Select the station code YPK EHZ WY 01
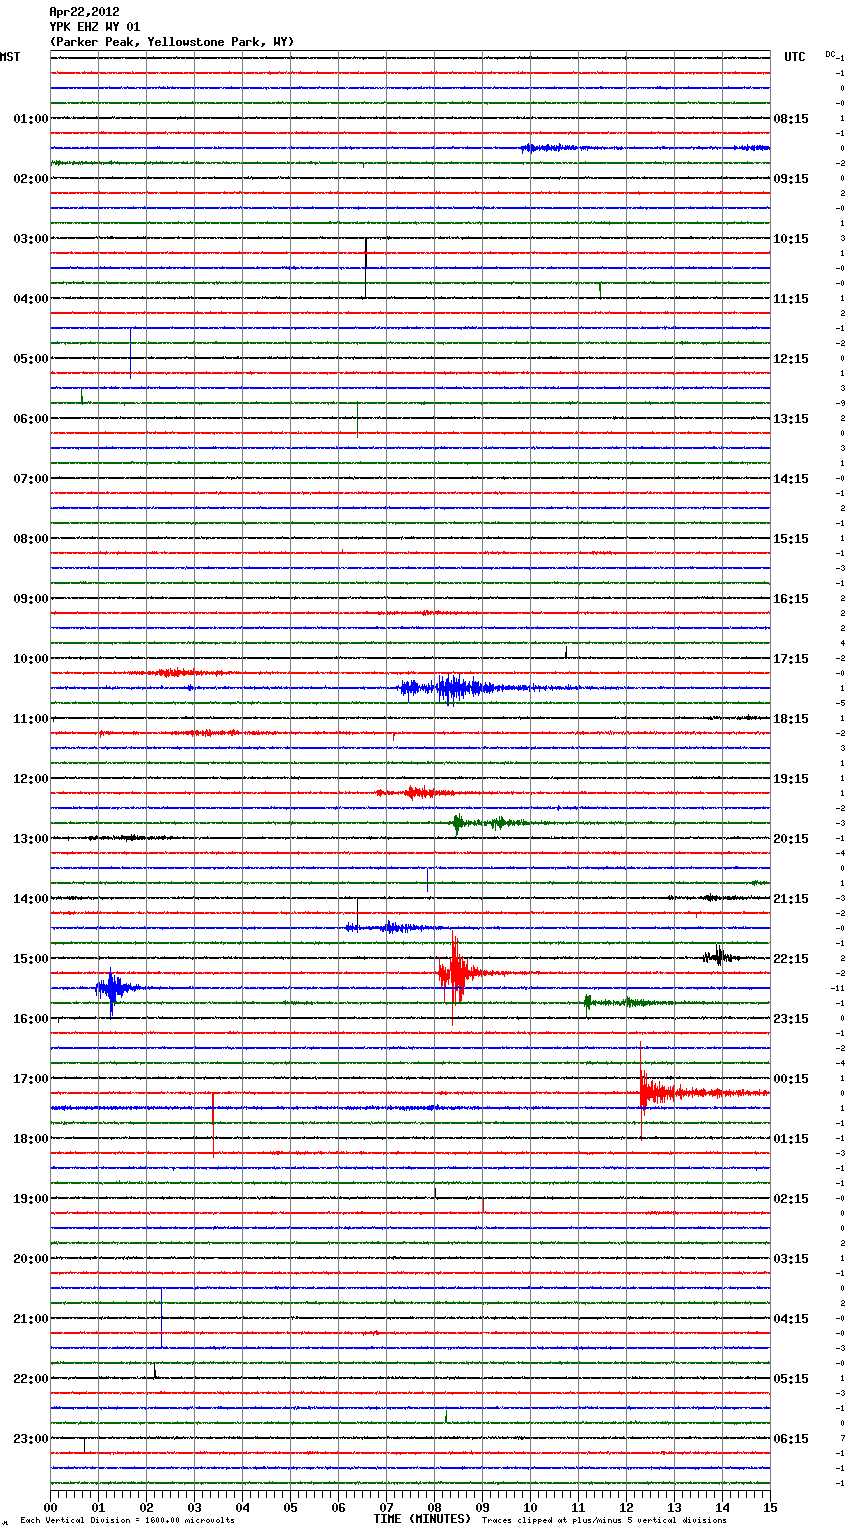The image size is (850, 1534). pyautogui.click(x=95, y=27)
